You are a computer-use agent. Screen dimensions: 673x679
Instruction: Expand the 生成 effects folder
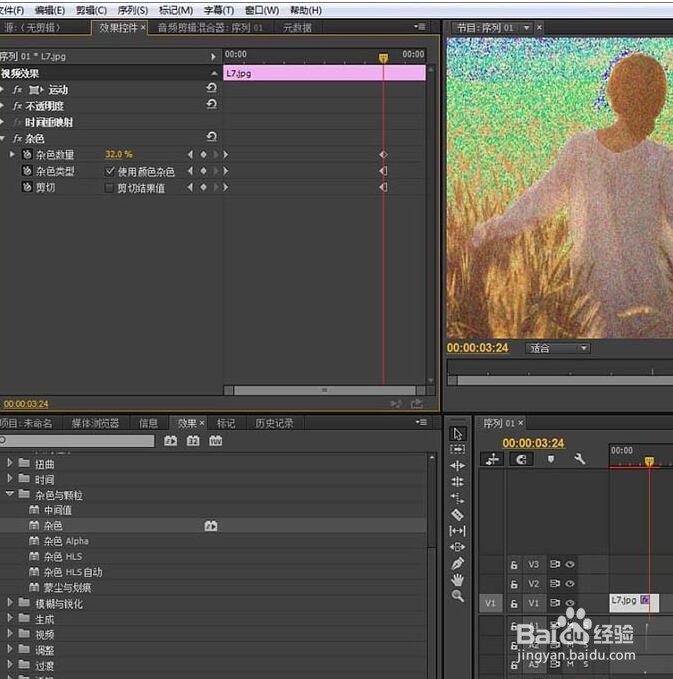pyautogui.click(x=10, y=618)
